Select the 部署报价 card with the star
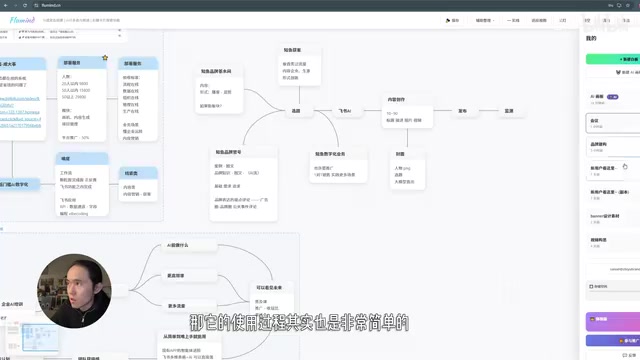 click(82, 99)
